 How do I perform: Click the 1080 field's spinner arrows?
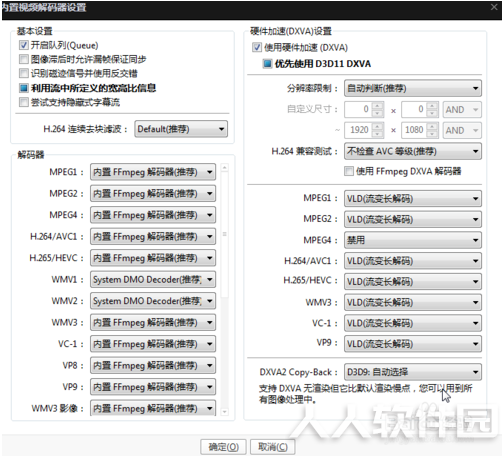coord(432,130)
